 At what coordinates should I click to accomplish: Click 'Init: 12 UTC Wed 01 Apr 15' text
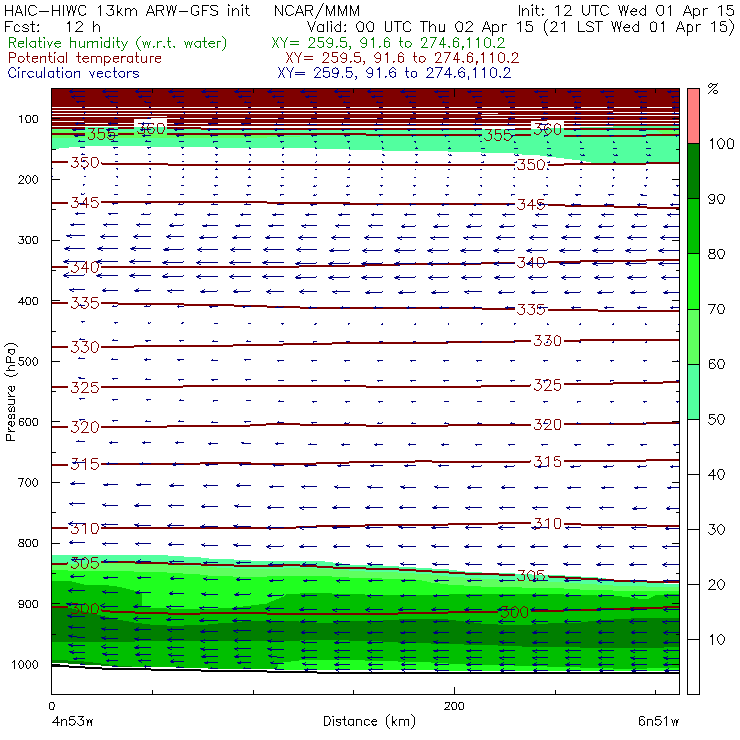pyautogui.click(x=626, y=10)
